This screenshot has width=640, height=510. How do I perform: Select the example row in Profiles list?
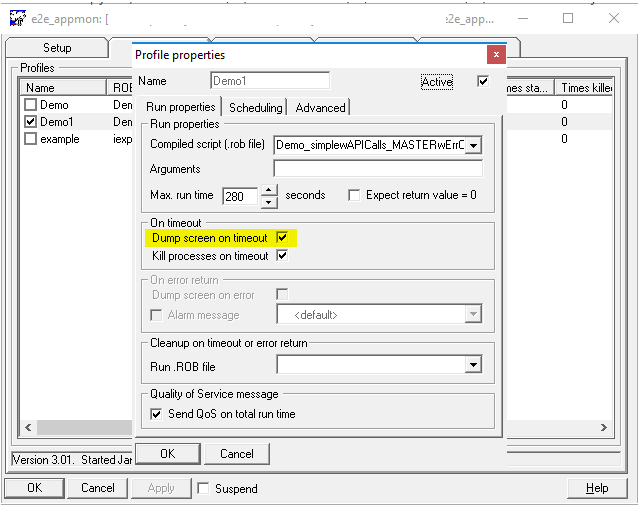point(60,139)
